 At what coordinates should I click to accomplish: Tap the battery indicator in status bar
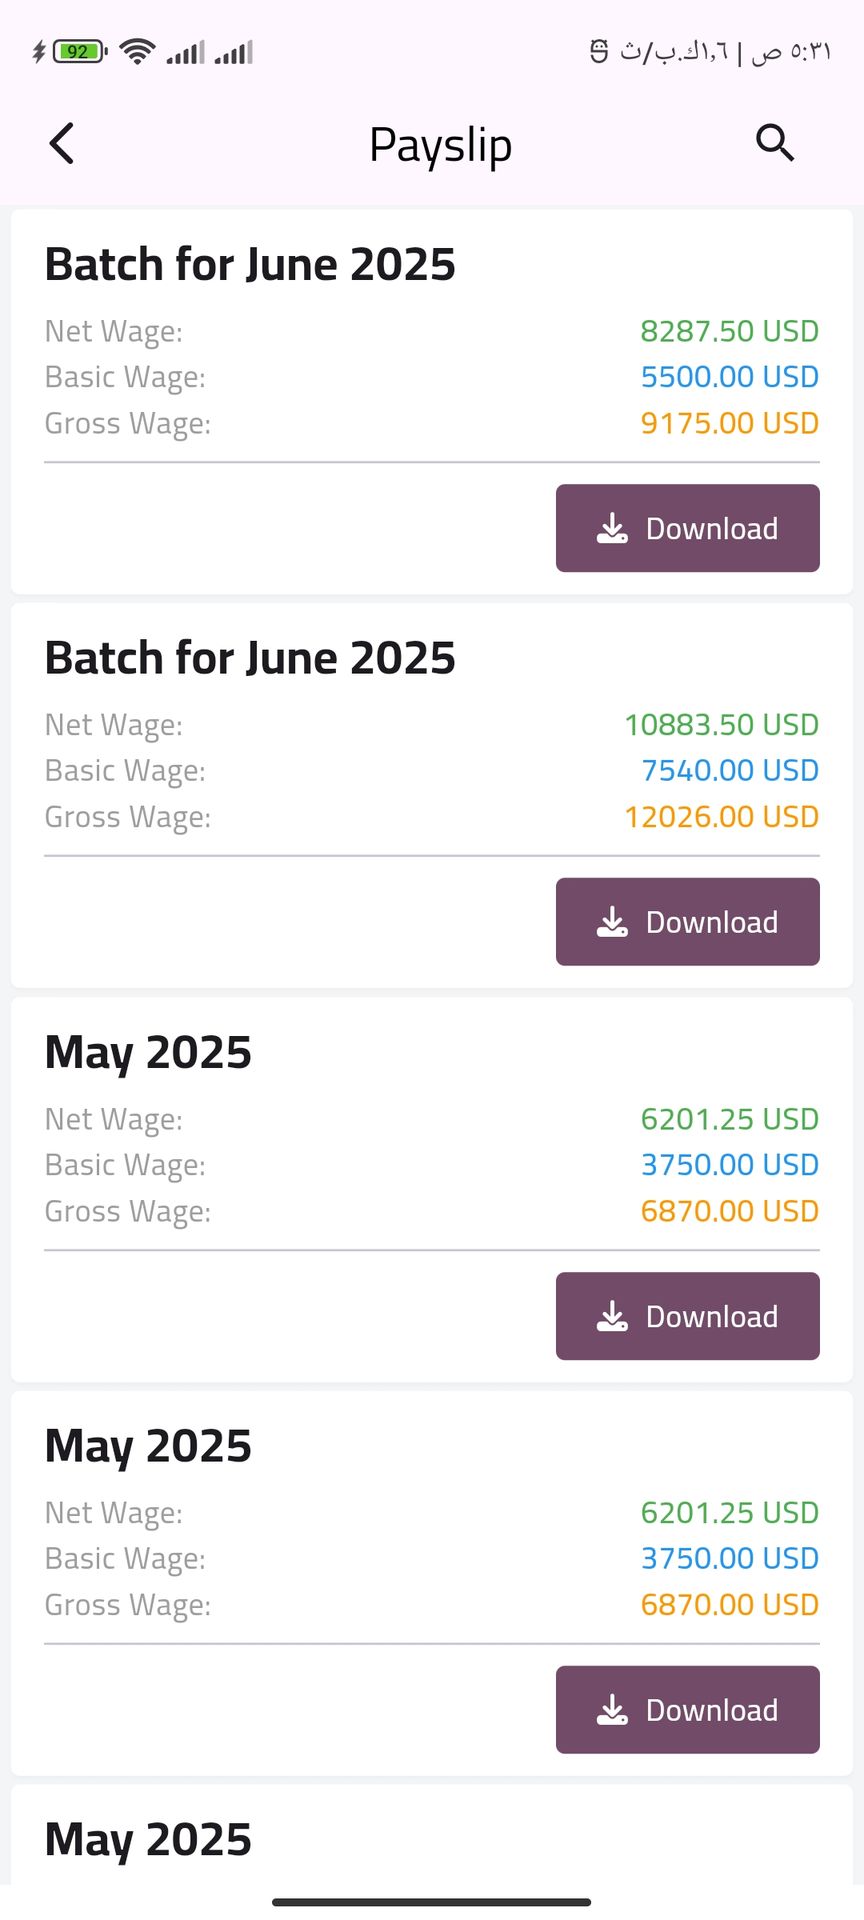(79, 51)
